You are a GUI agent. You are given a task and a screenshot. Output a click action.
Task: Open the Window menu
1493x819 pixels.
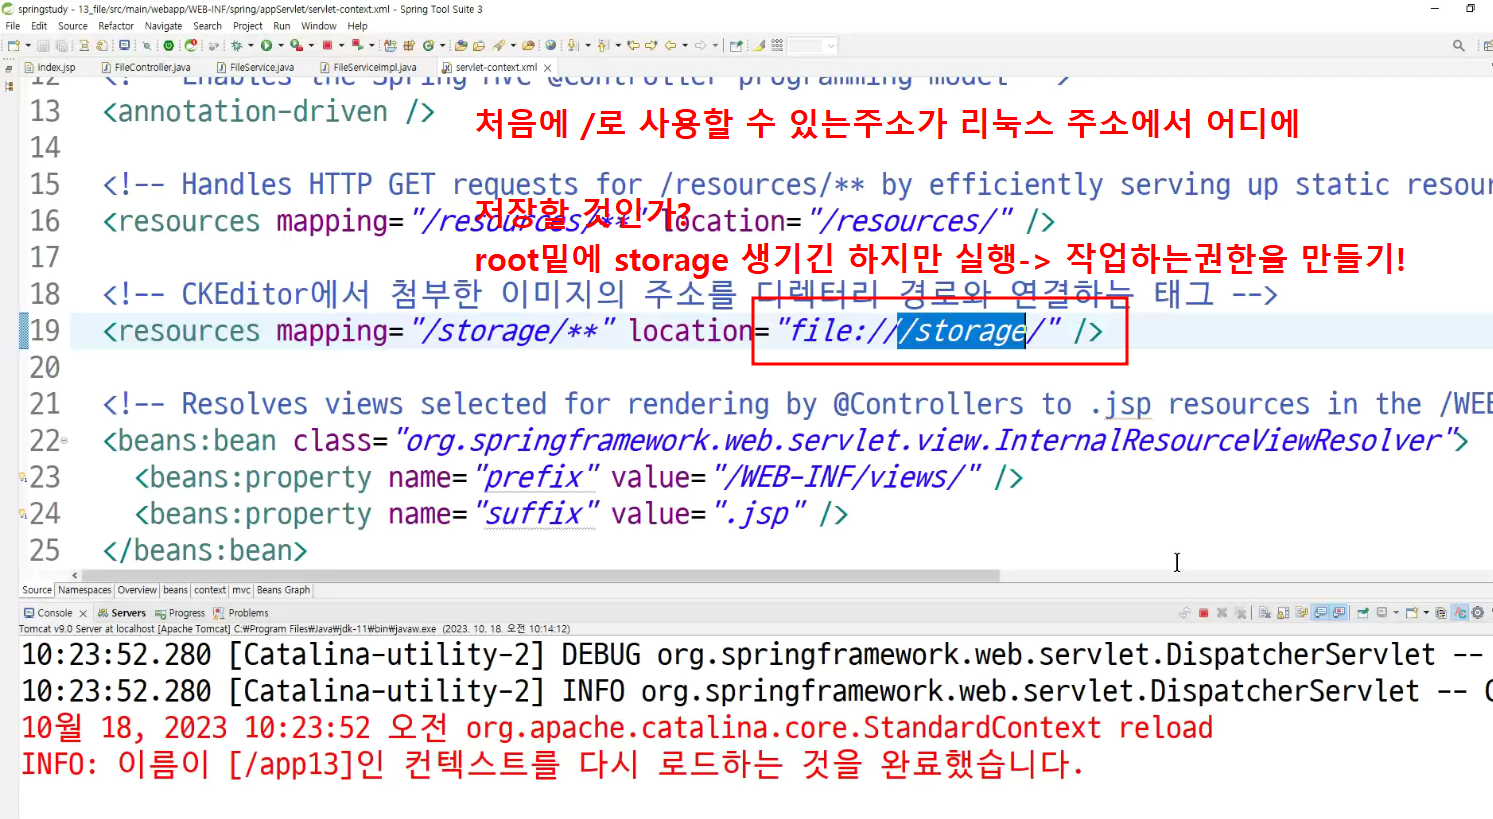318,26
